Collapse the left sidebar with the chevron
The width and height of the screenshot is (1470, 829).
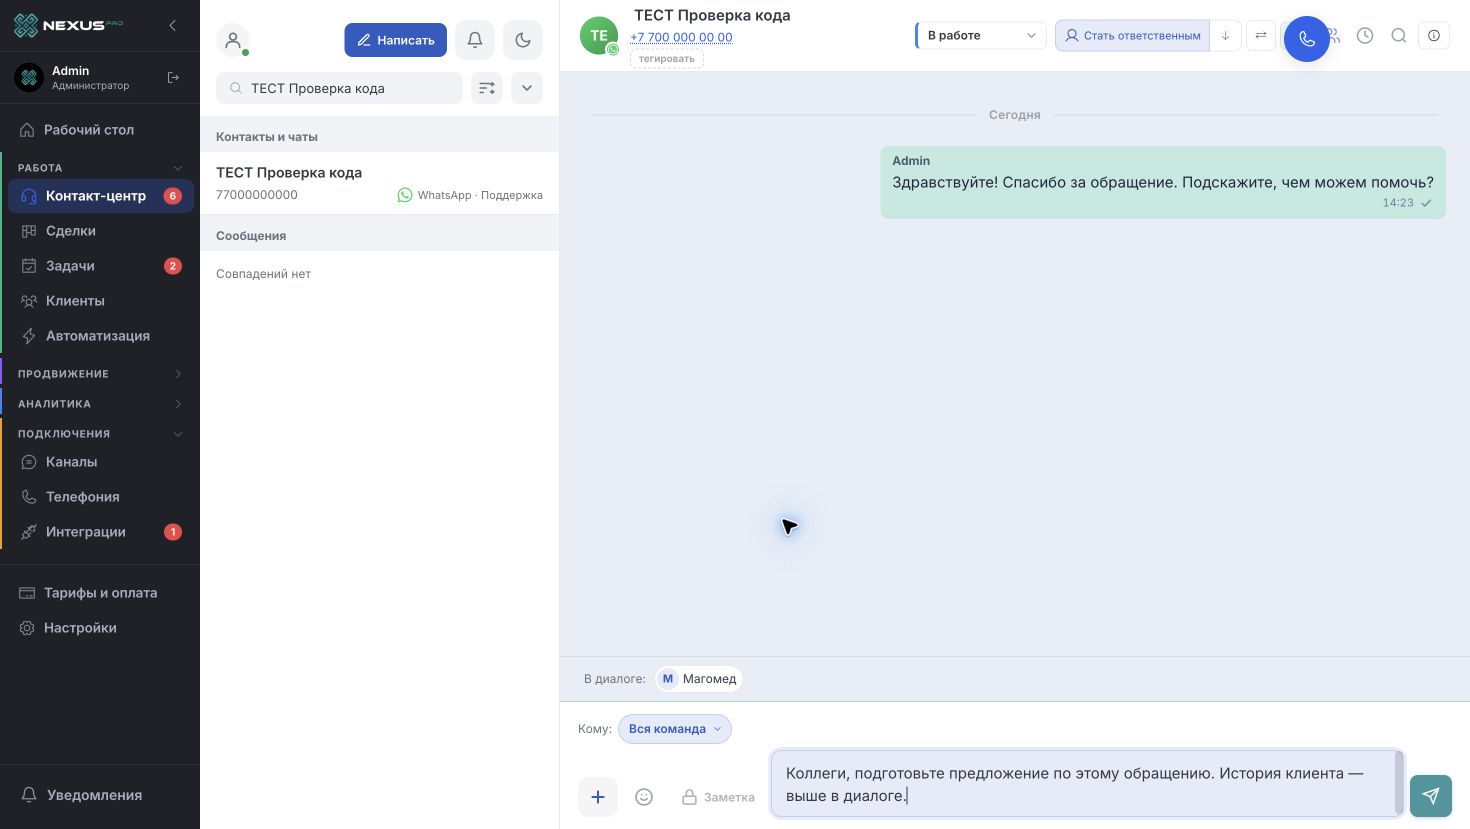click(x=172, y=25)
